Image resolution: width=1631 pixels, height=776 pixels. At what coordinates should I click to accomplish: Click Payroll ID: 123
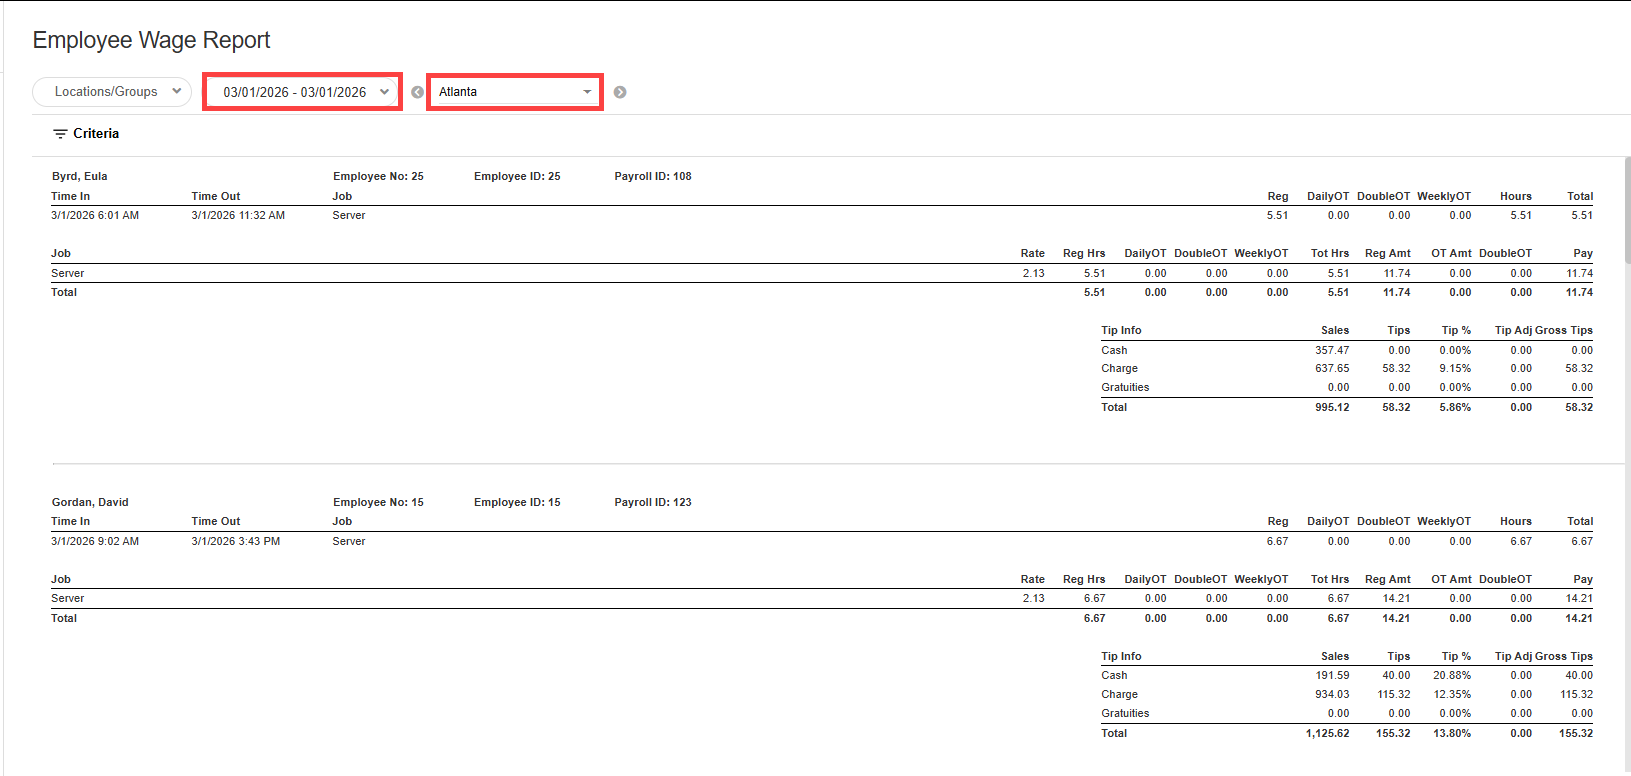pos(653,502)
